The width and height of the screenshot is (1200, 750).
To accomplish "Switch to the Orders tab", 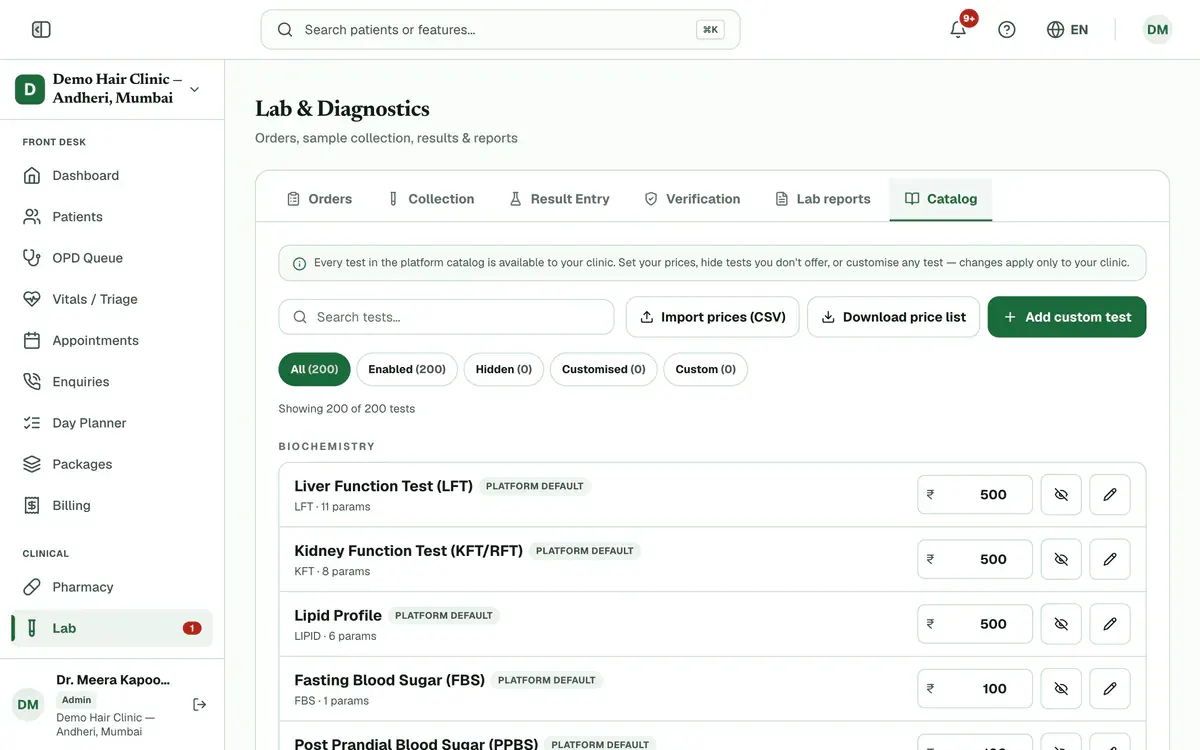I will coord(319,199).
